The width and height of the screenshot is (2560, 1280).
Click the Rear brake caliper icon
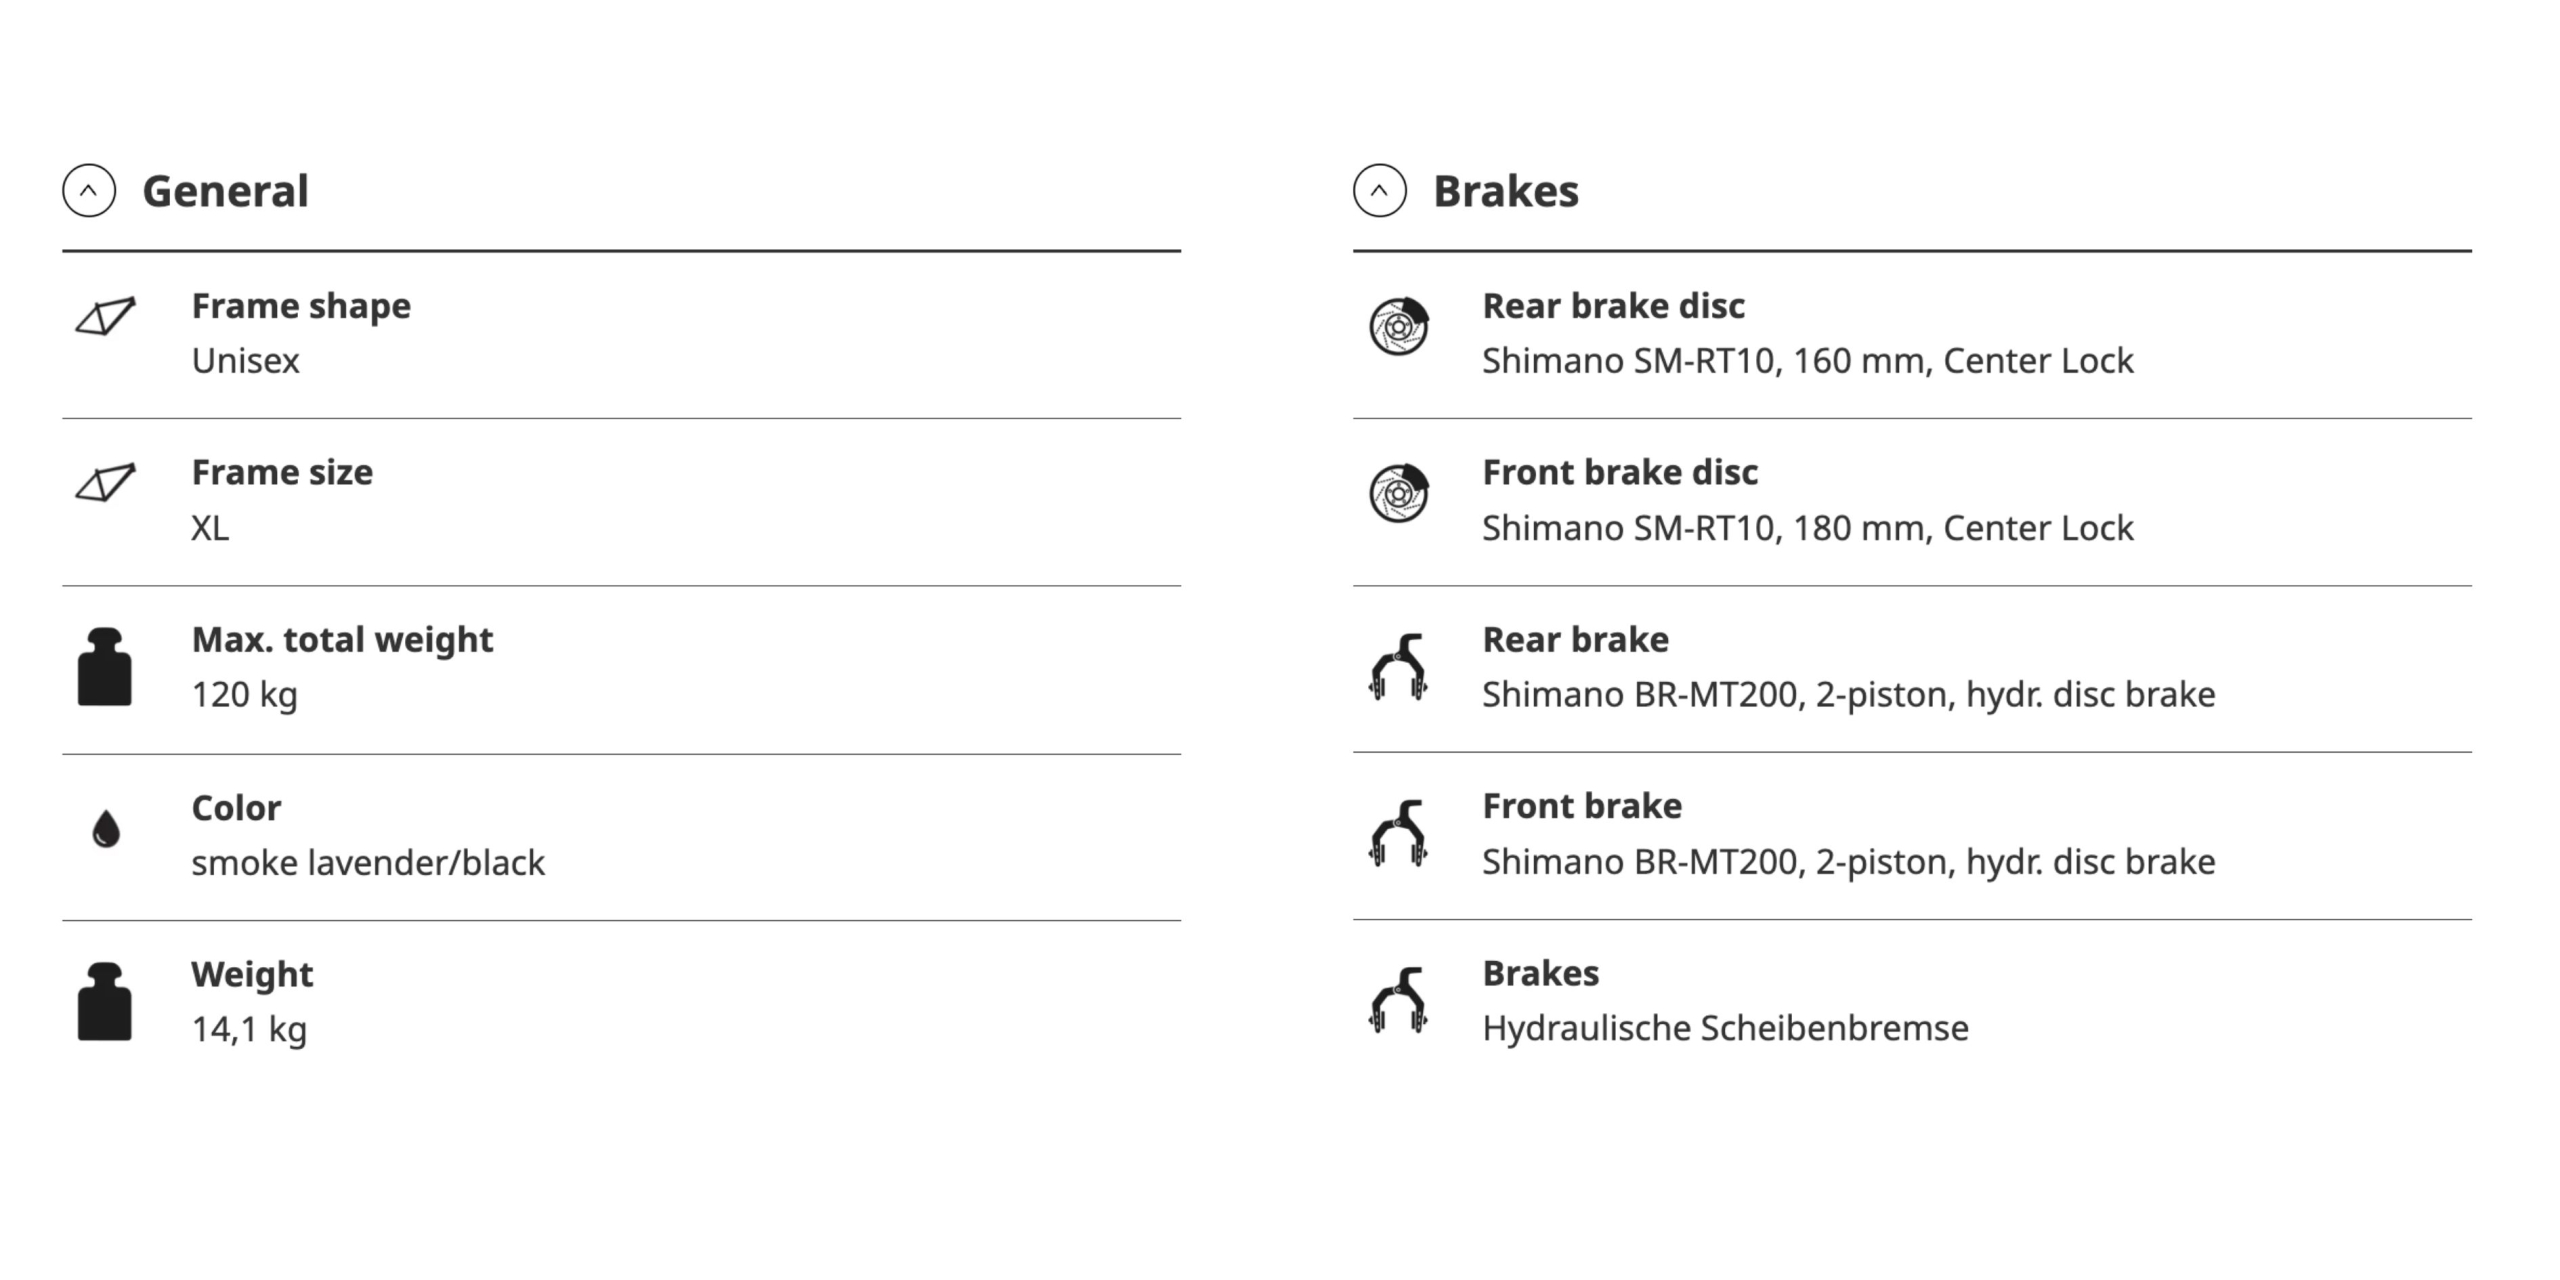tap(1398, 667)
